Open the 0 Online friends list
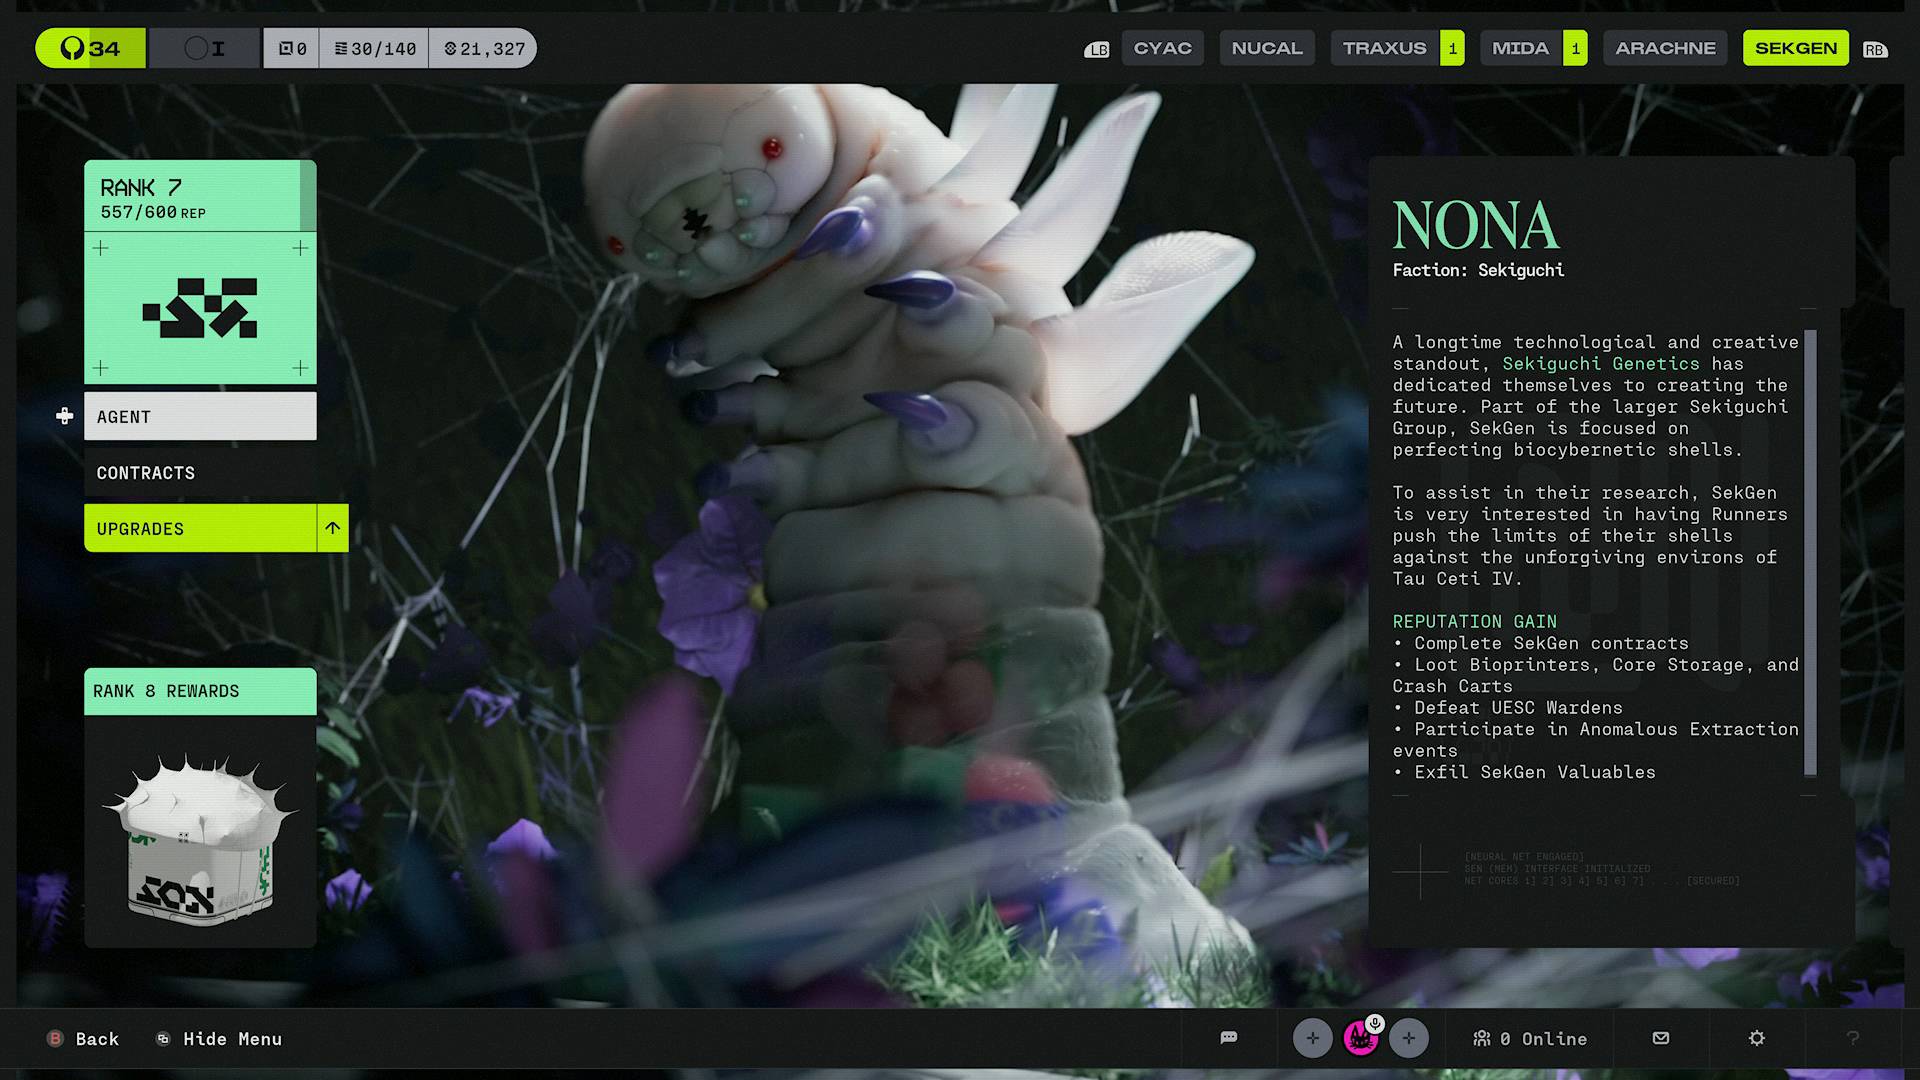Image resolution: width=1920 pixels, height=1080 pixels. [1530, 1038]
